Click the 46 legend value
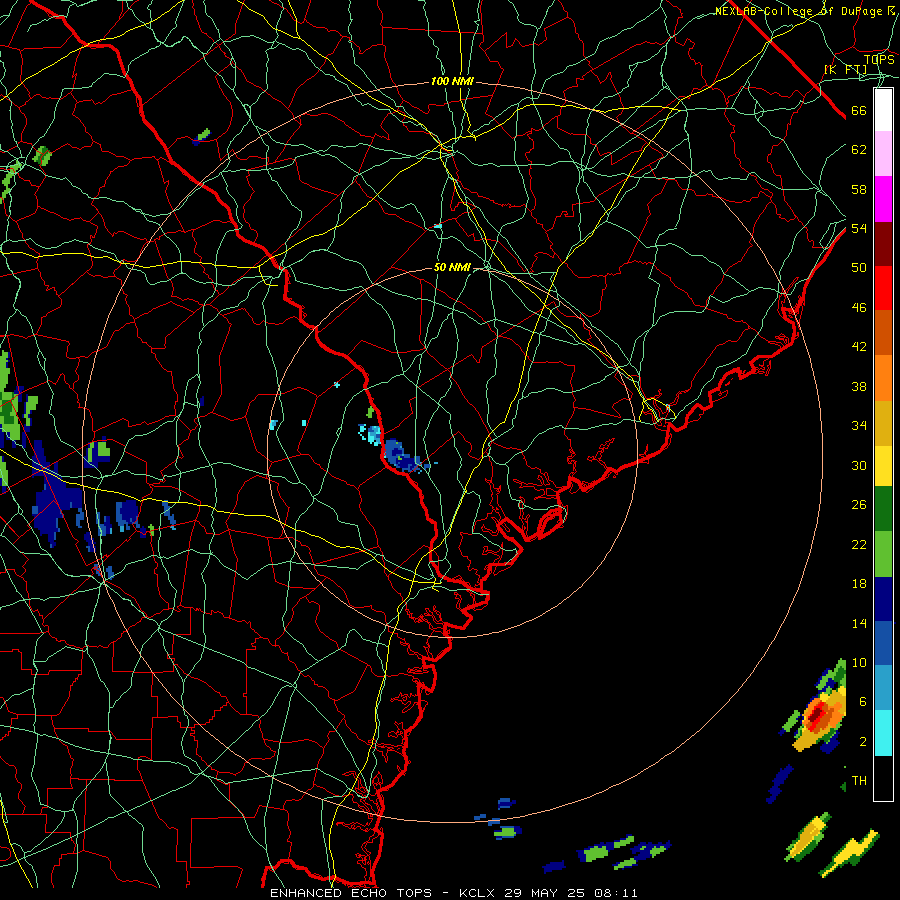Screen dimensions: 900x900 (x=859, y=308)
